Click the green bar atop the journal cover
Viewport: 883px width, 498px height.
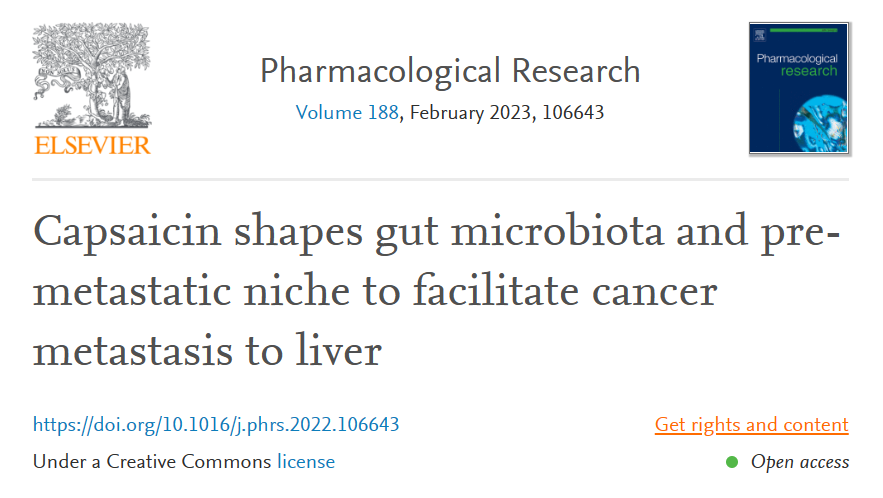pos(804,30)
